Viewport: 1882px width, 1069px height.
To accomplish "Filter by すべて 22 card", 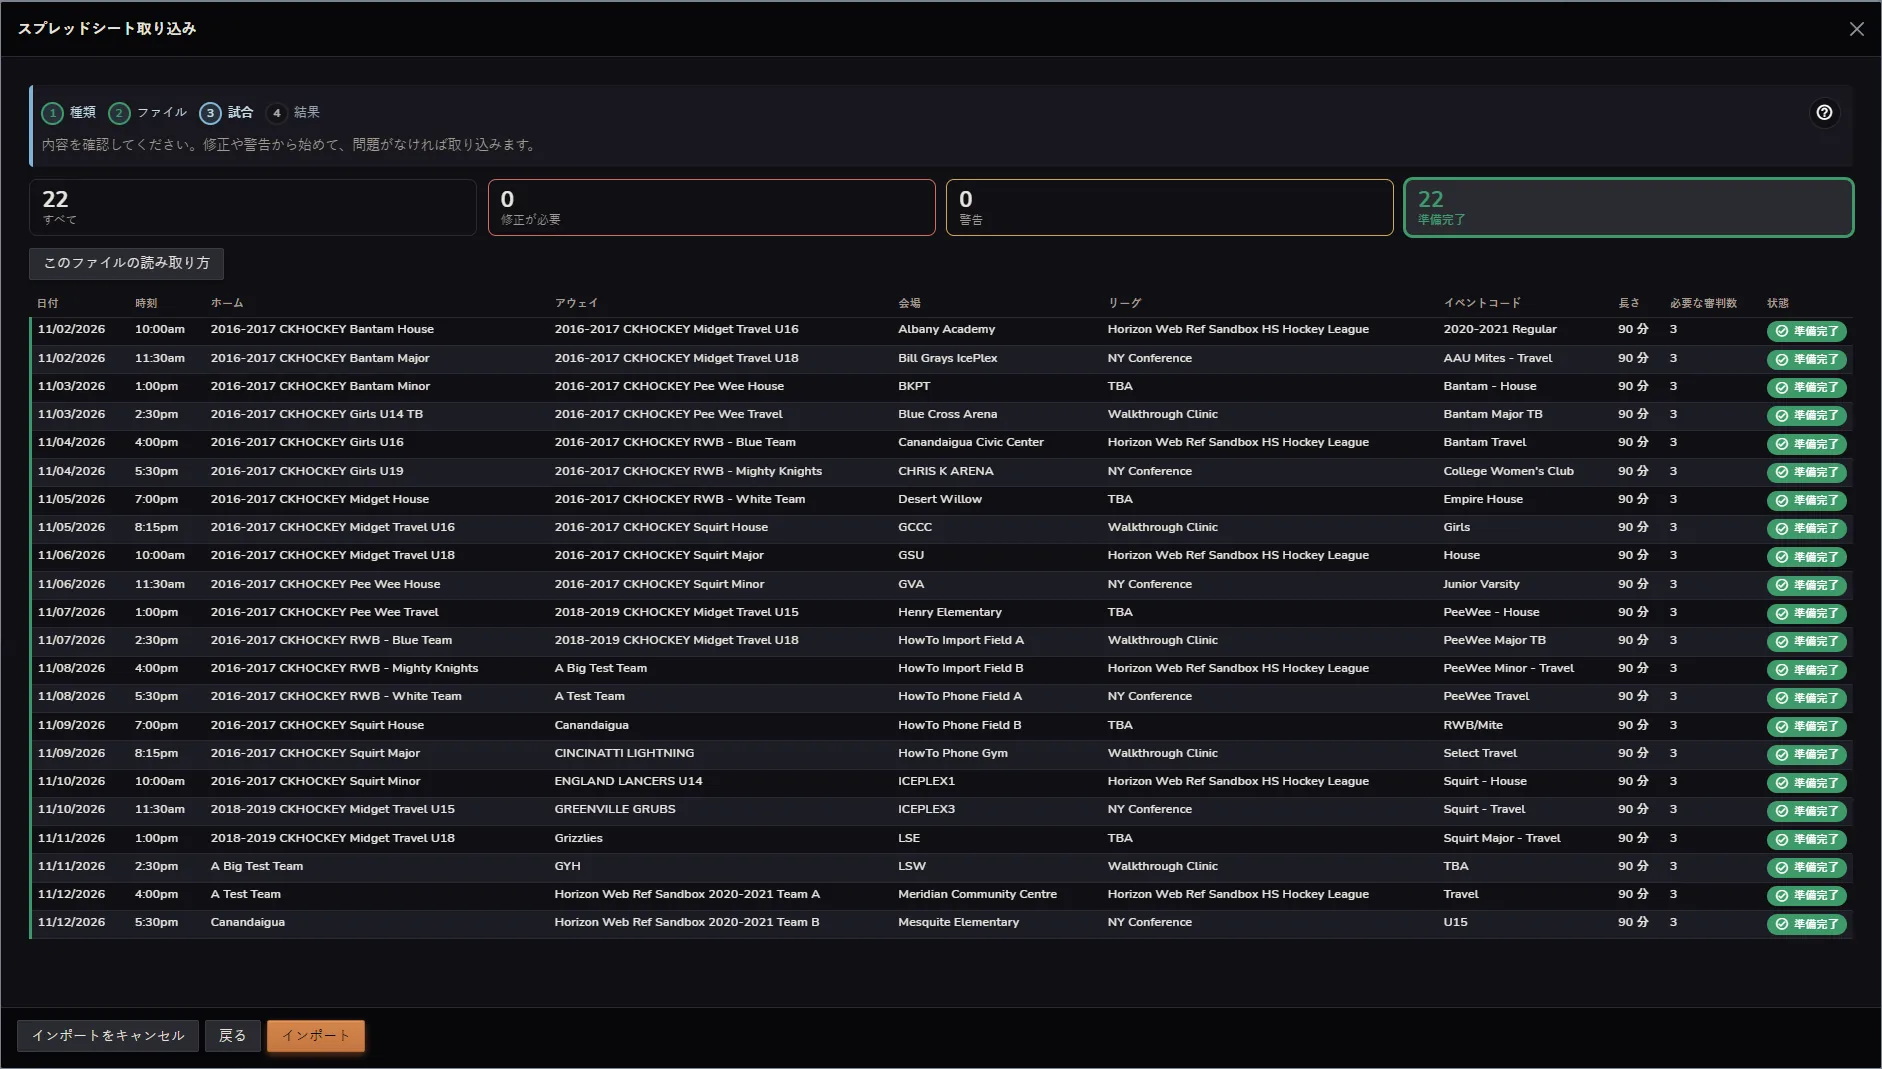I will coord(253,207).
